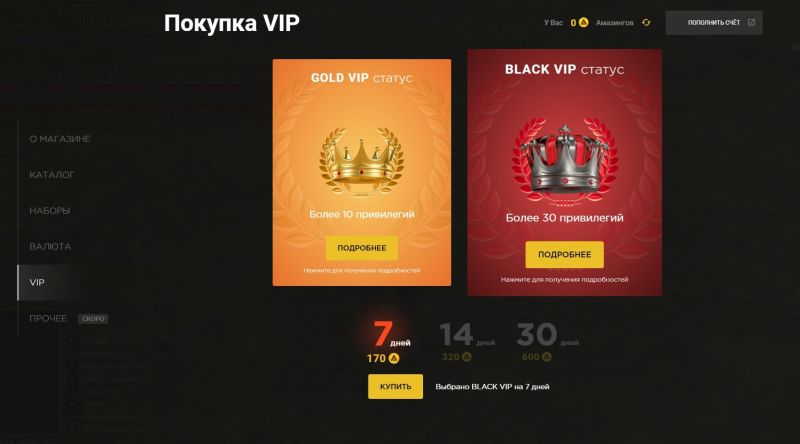
Task: Open the Каталог menu item
Action: [52, 175]
